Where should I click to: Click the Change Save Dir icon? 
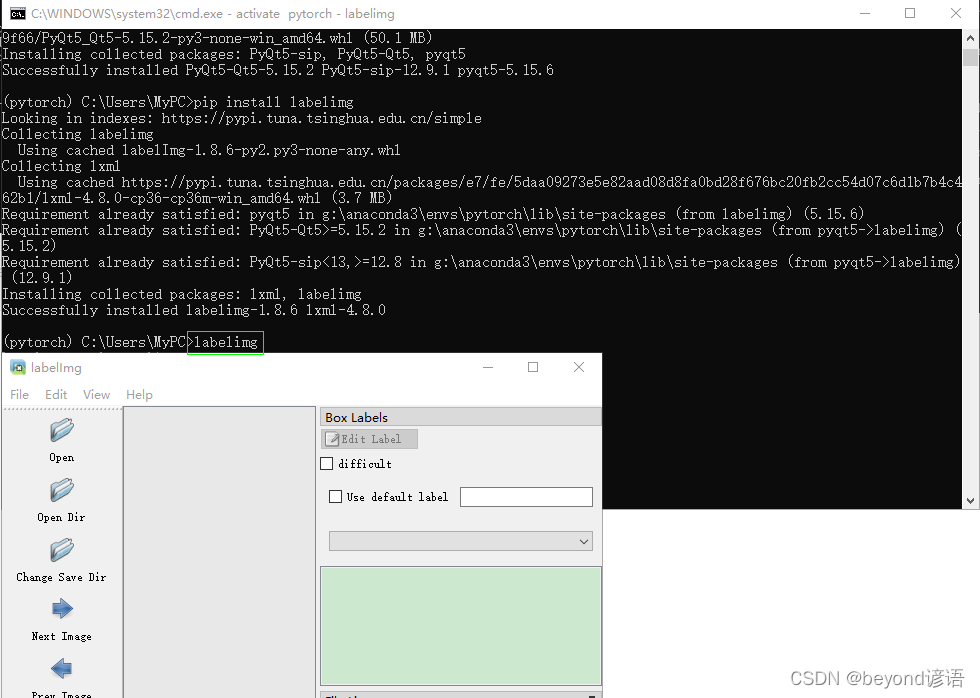coord(62,550)
